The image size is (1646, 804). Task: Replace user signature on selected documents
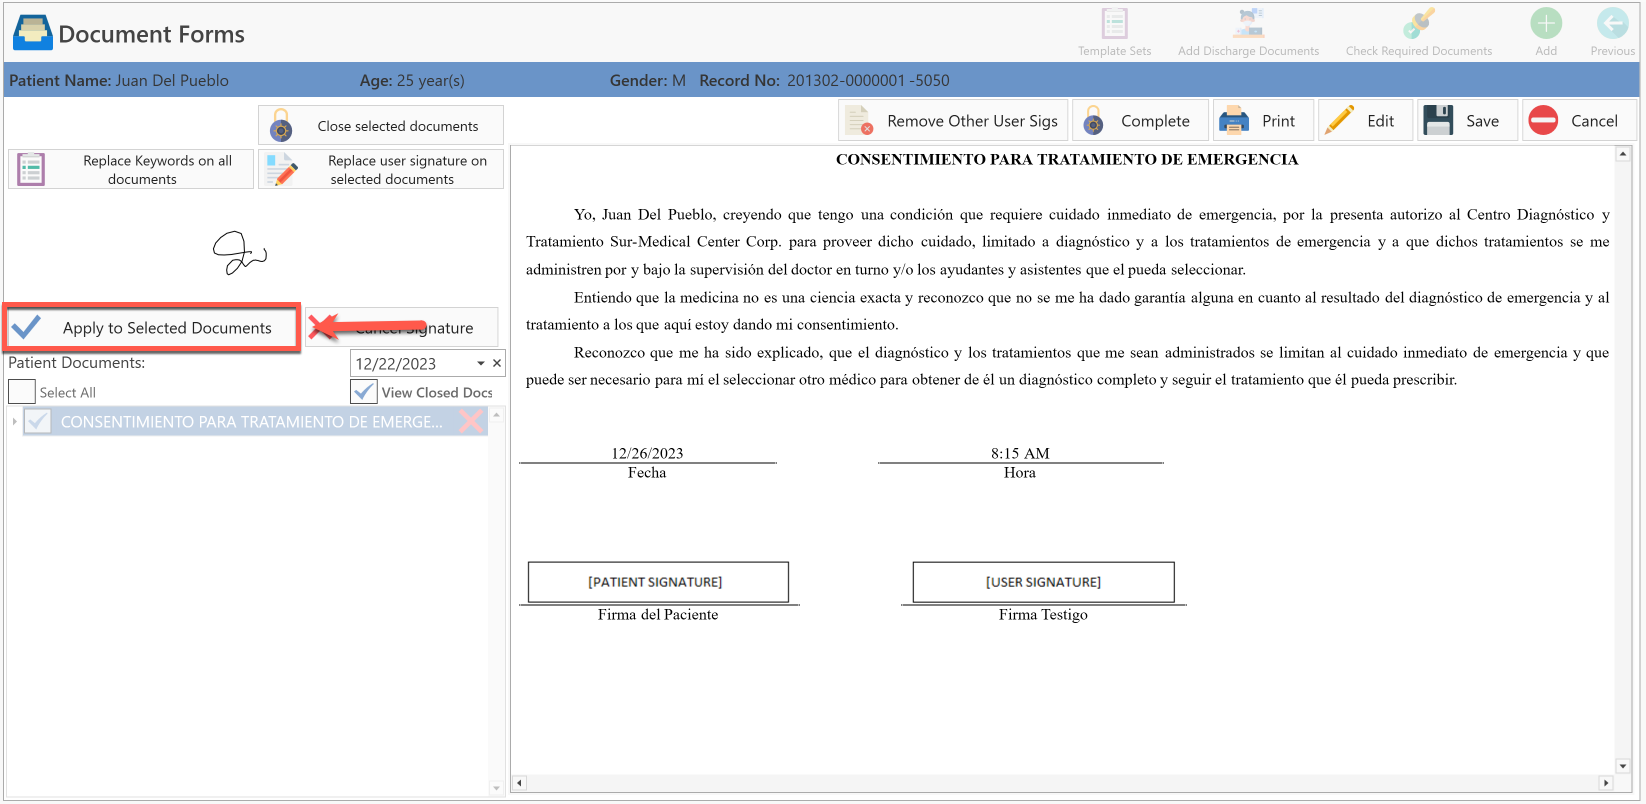[381, 169]
